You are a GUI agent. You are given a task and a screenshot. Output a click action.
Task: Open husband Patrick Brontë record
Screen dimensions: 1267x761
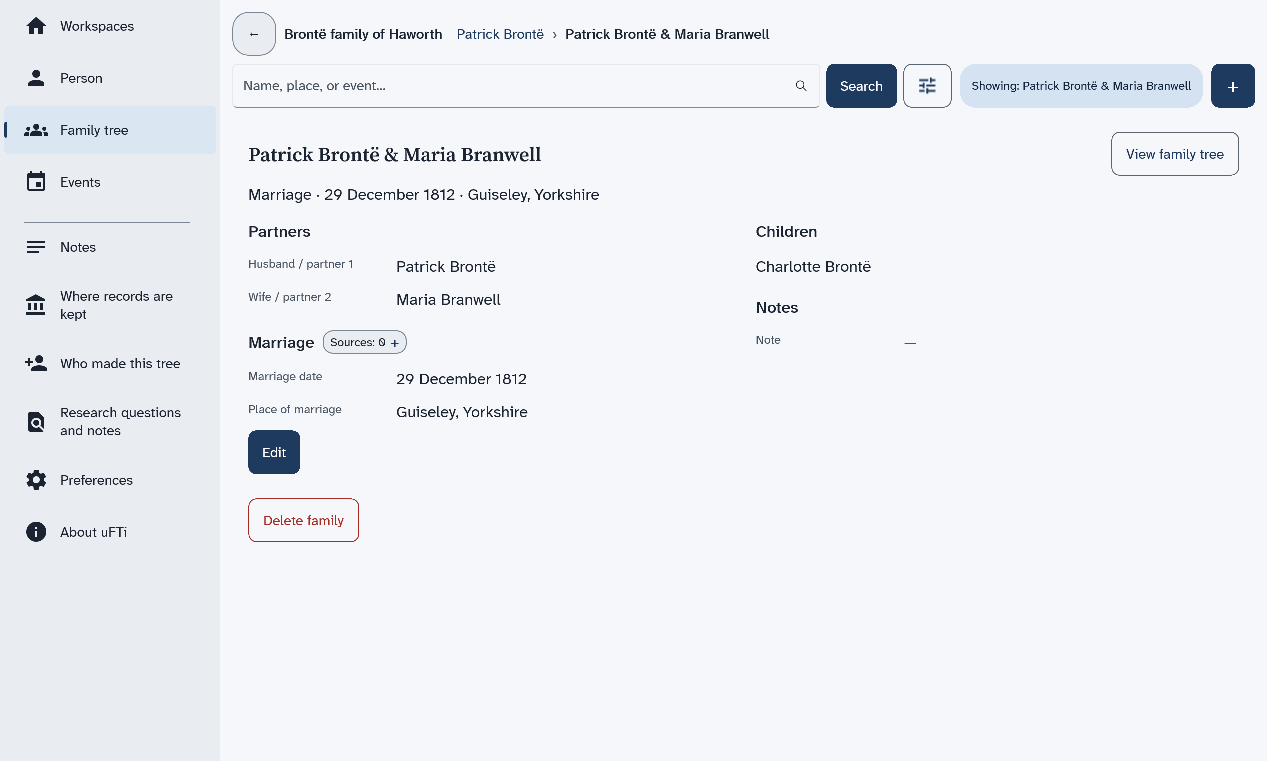coord(446,267)
